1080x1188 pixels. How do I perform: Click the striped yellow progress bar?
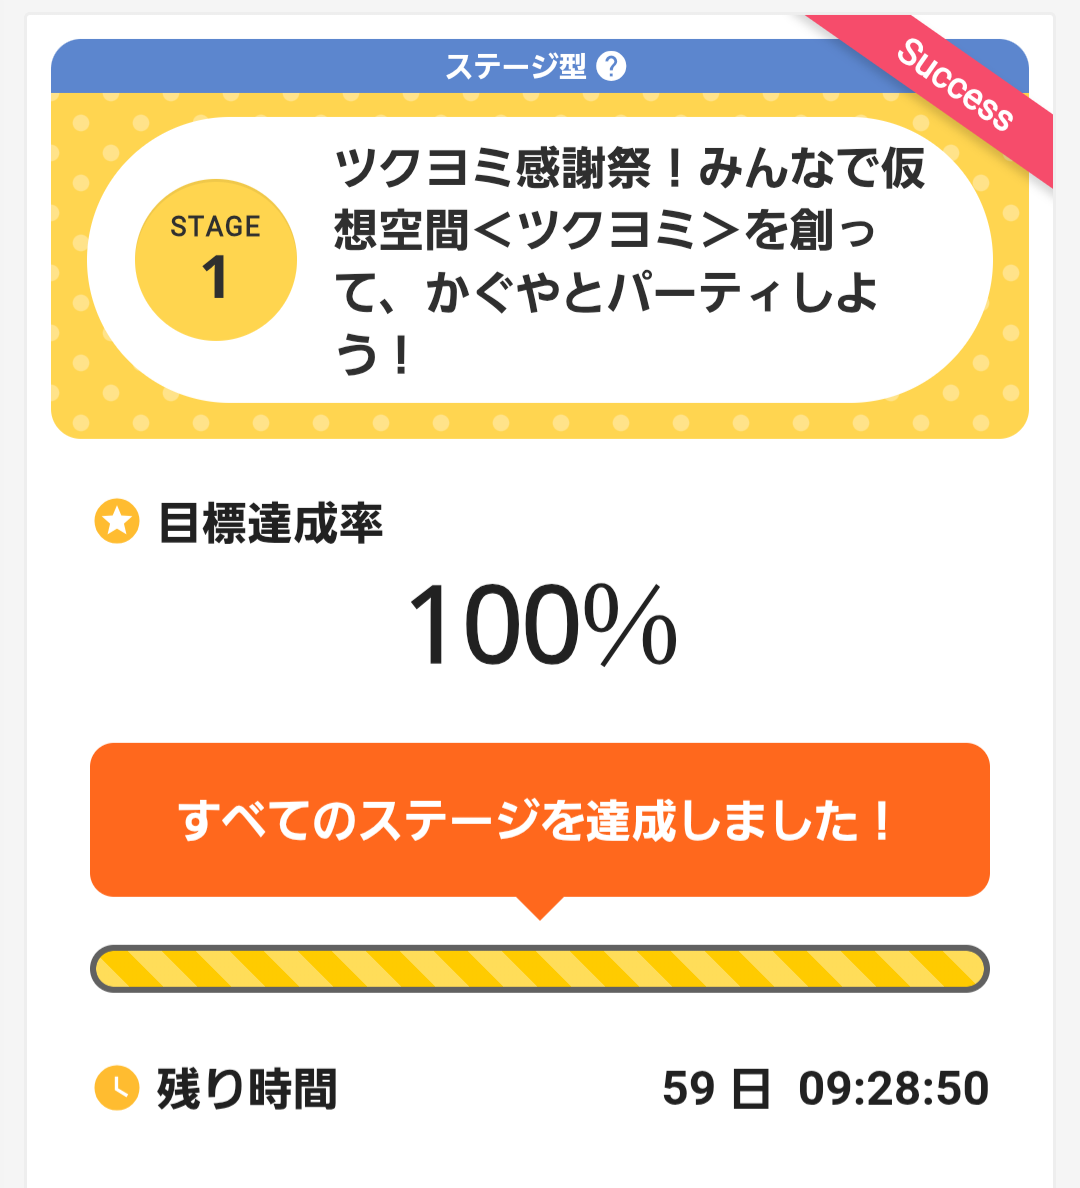[x=540, y=968]
